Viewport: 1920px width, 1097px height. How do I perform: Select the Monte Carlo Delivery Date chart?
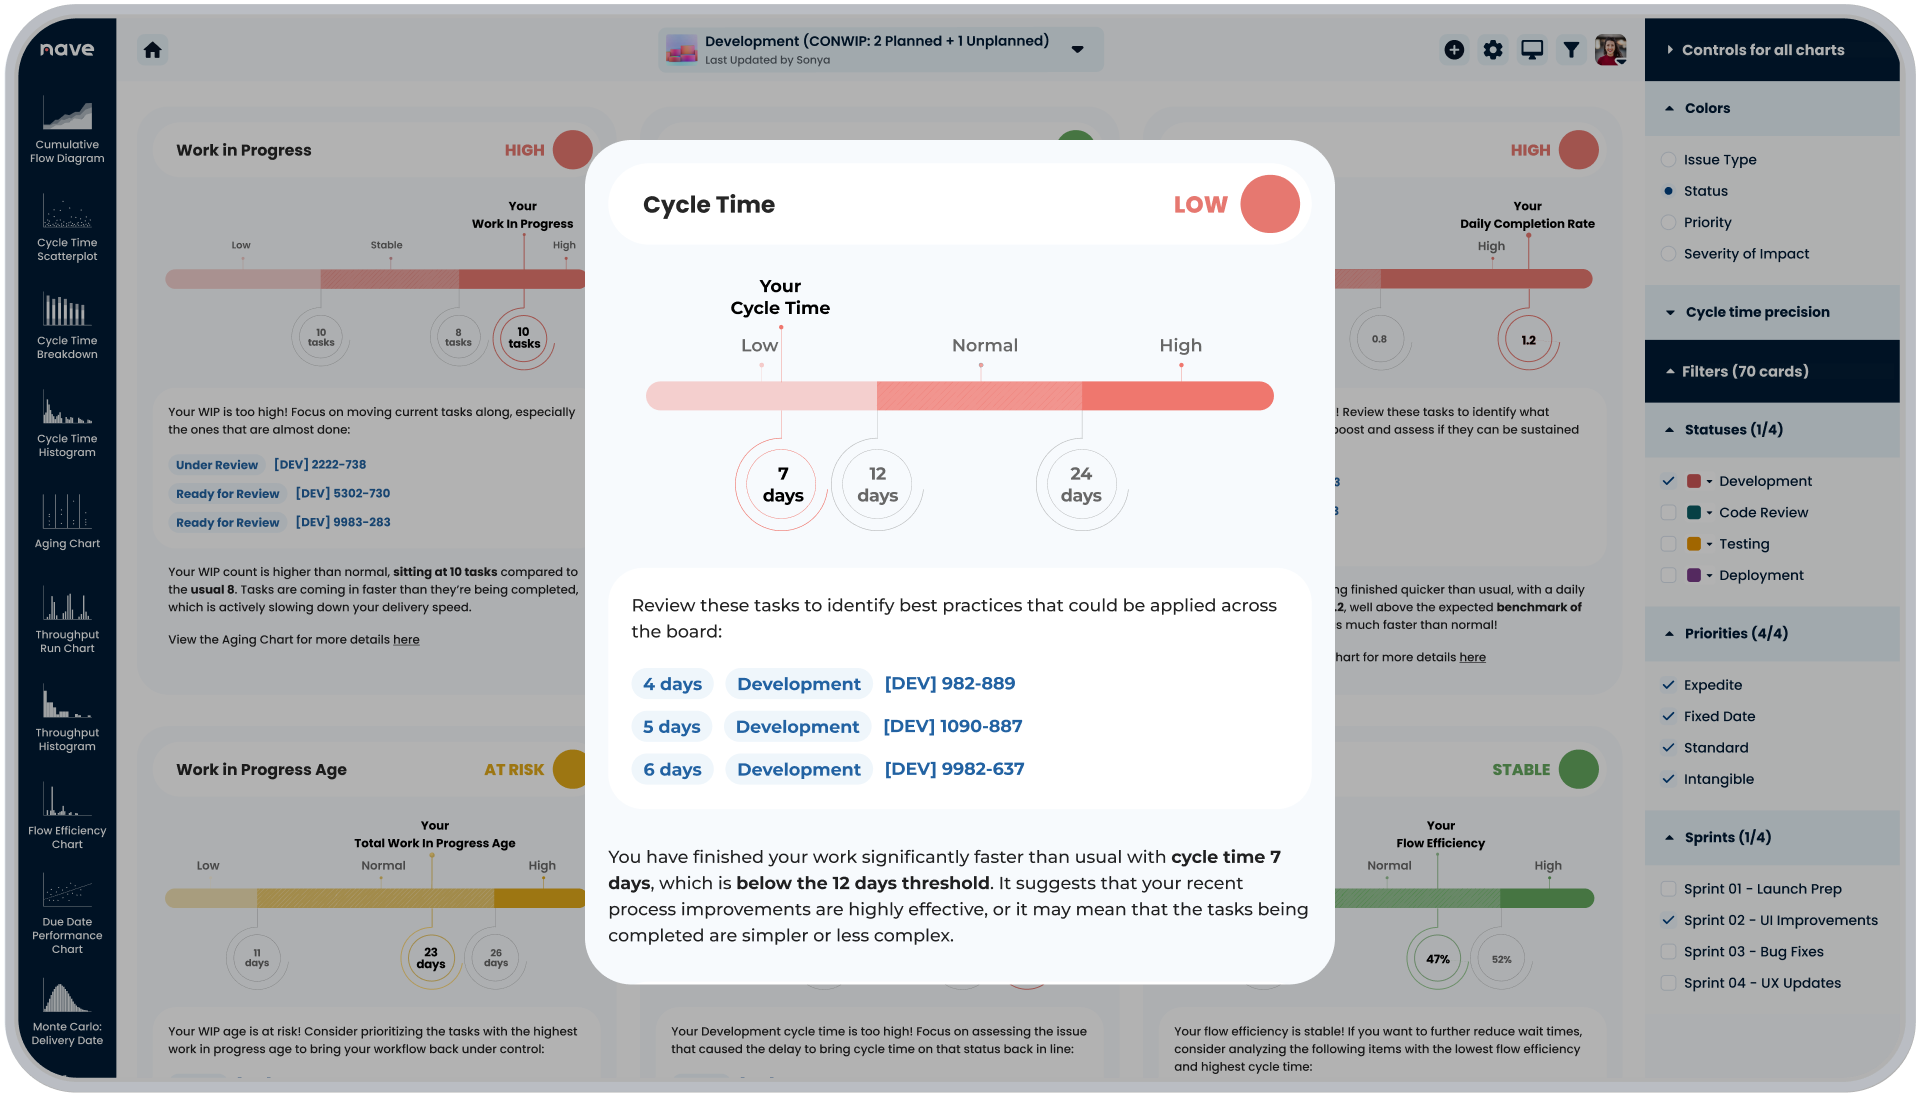click(66, 1010)
